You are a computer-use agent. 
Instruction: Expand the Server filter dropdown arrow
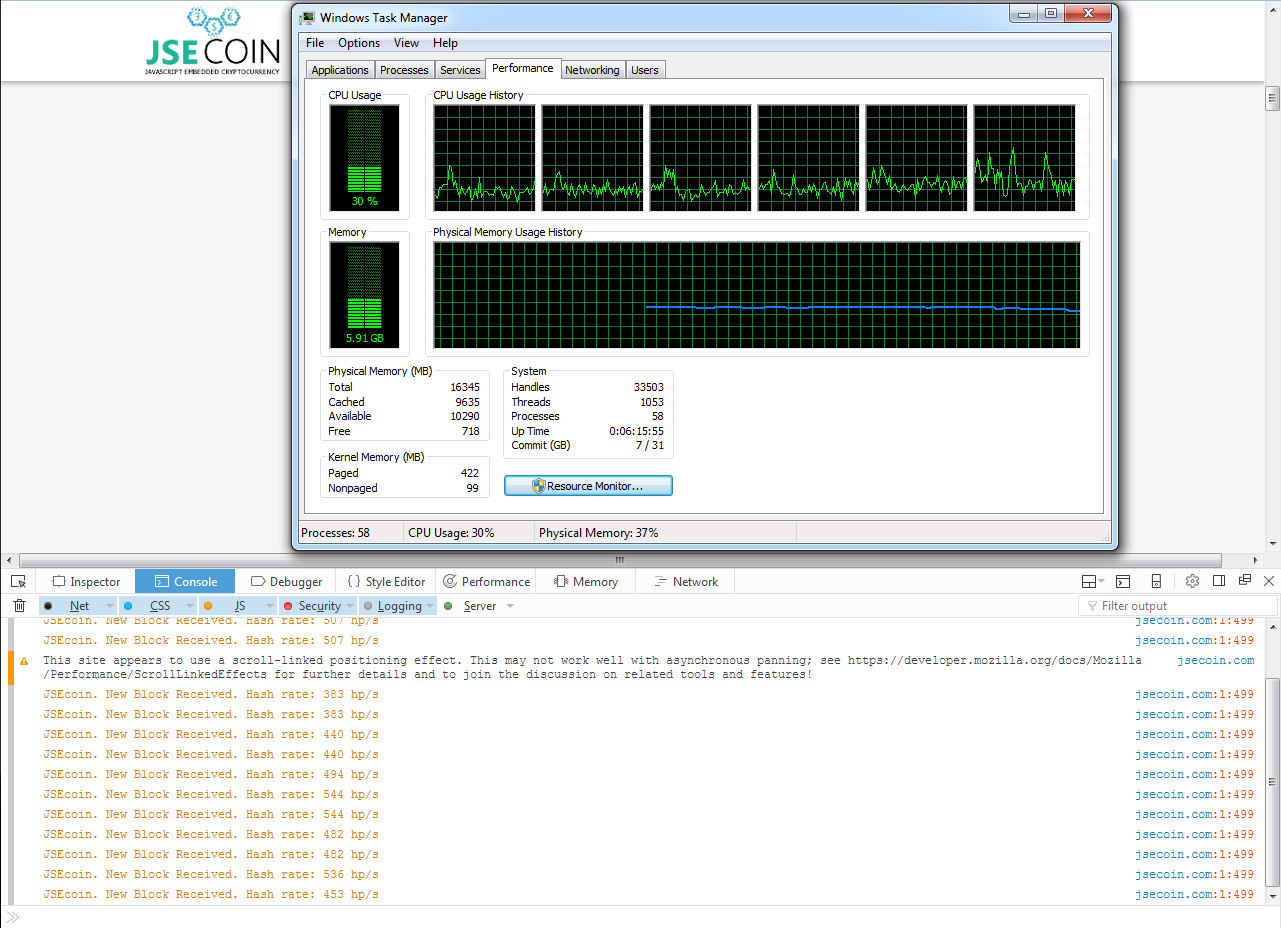click(510, 606)
